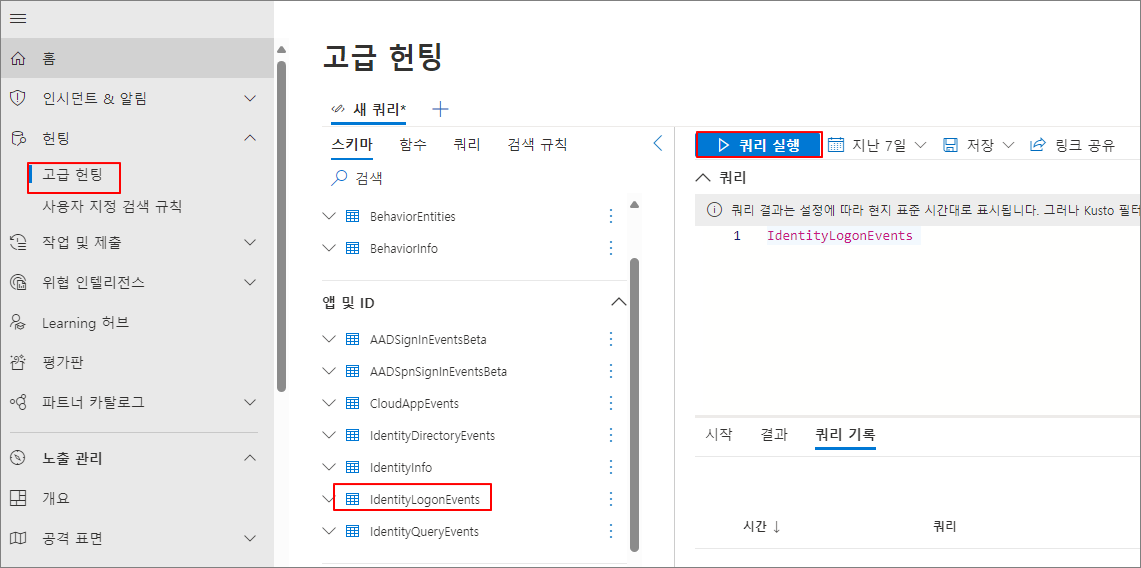Select IdentityDirectoryEvents table
This screenshot has width=1141, height=568.
coord(432,436)
